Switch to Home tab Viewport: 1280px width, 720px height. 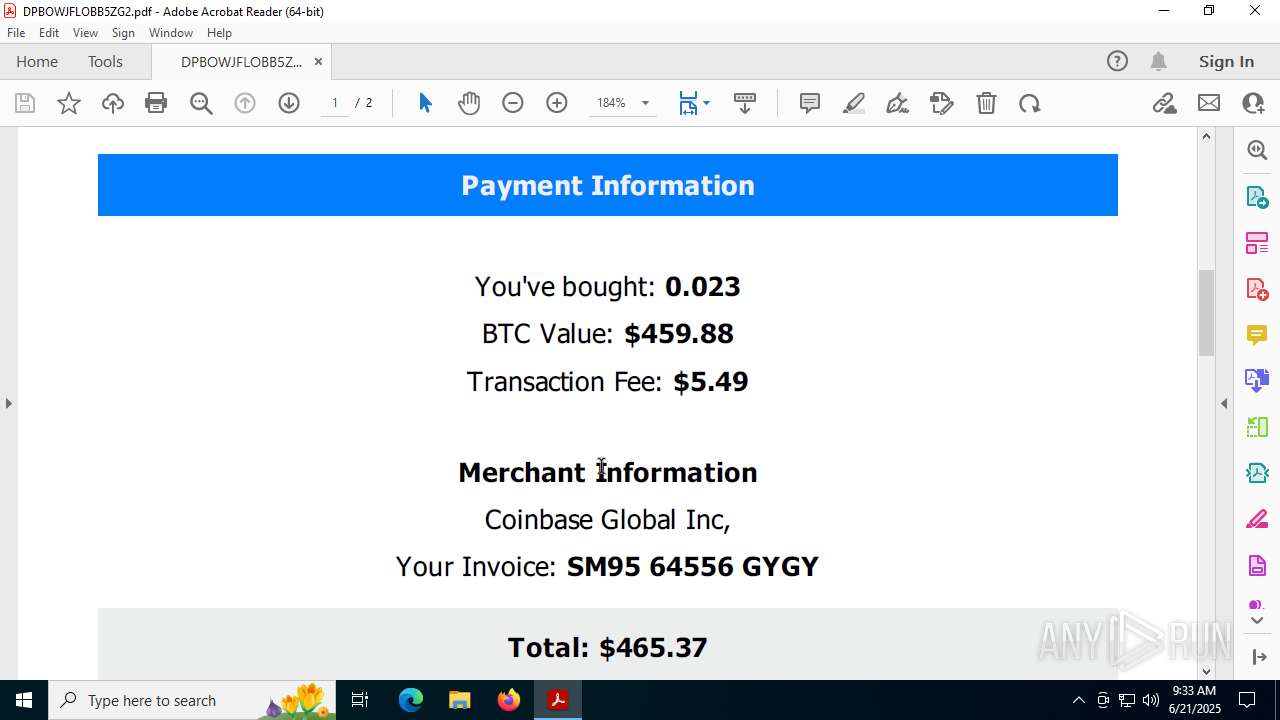click(37, 61)
